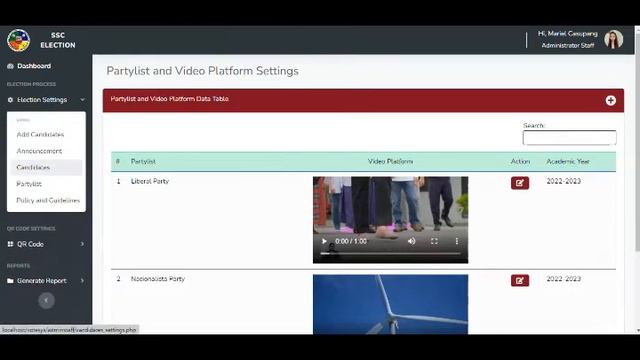This screenshot has height=360, width=640.
Task: Open Add Candidates submenu item
Action: [x=40, y=134]
